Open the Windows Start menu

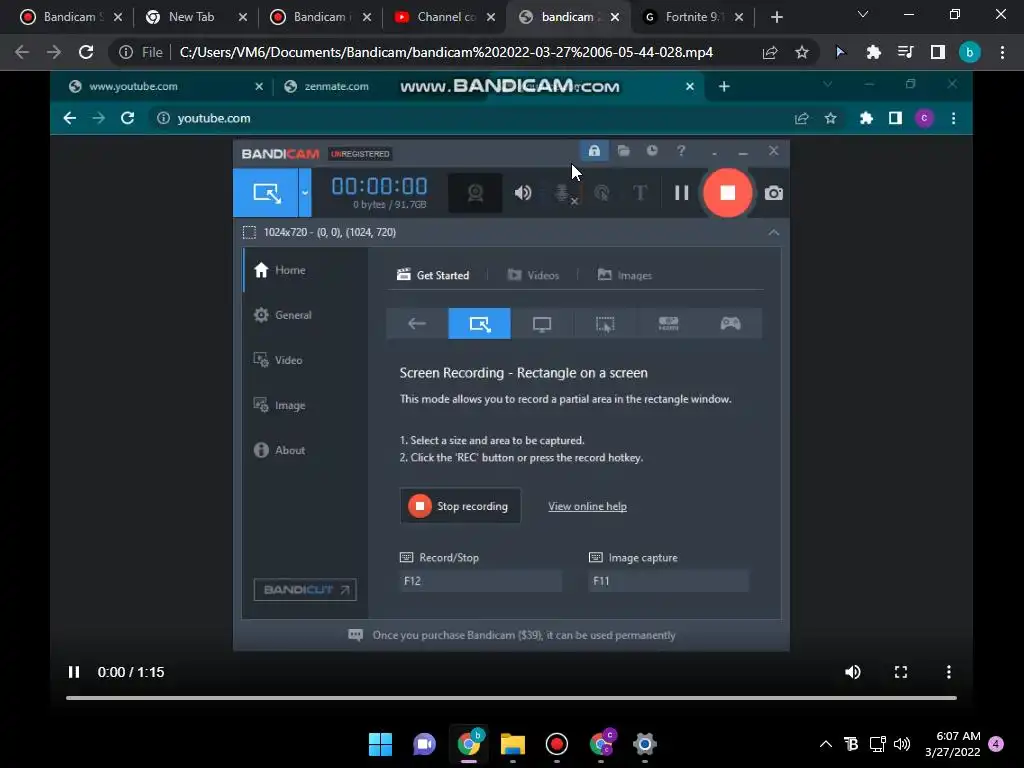[x=380, y=744]
